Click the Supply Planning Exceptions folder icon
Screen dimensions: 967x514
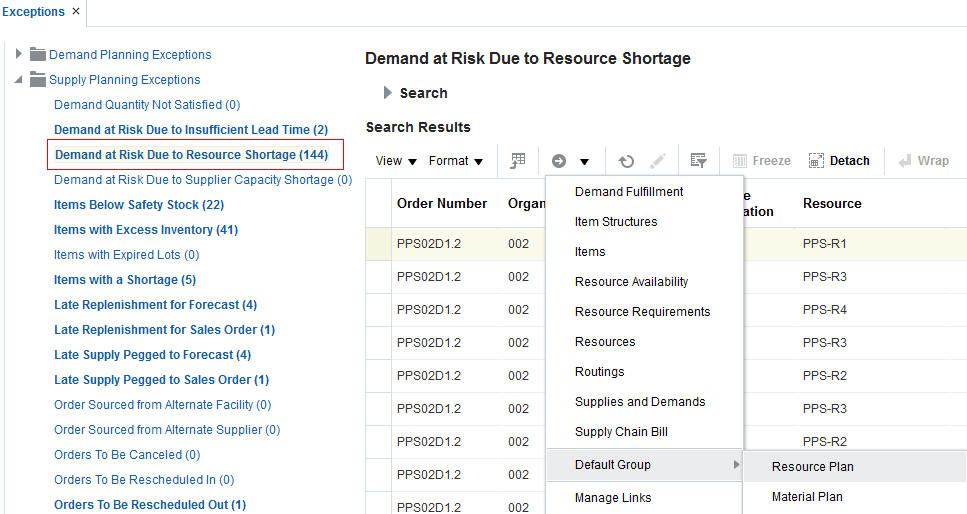[38, 80]
